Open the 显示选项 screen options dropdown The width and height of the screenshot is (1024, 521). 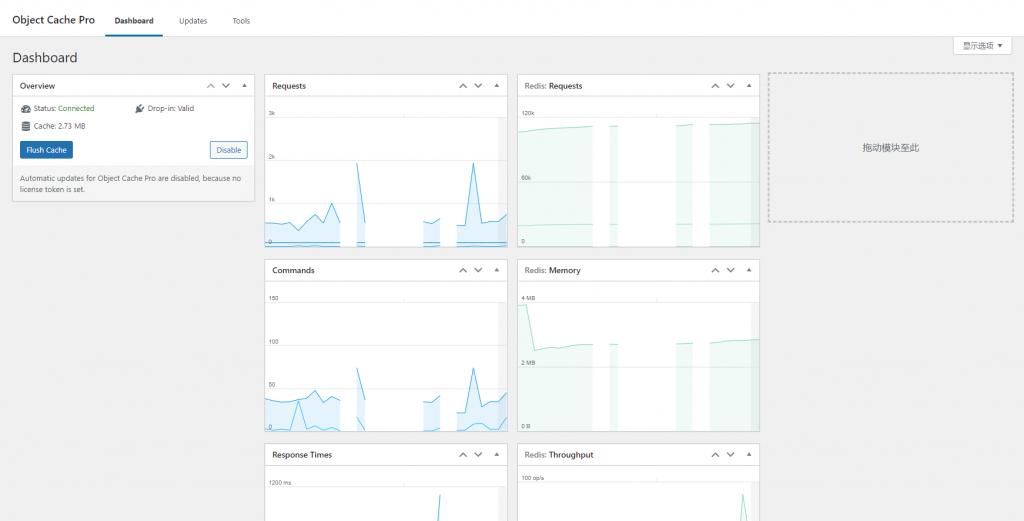tap(982, 46)
